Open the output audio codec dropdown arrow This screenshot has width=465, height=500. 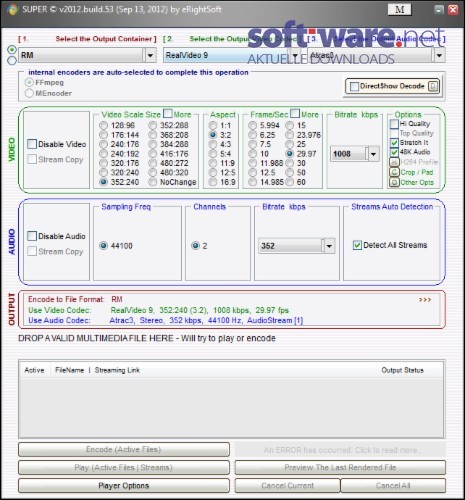click(x=439, y=55)
